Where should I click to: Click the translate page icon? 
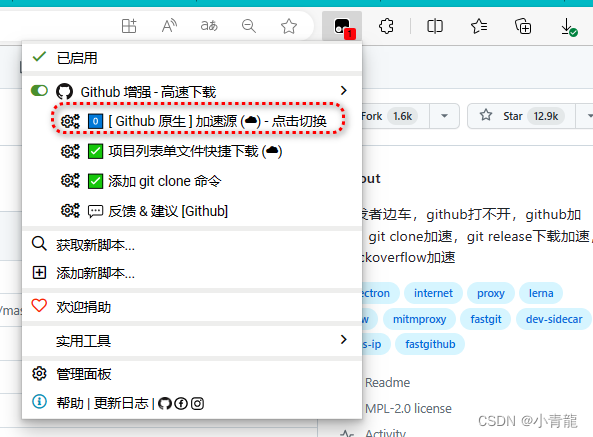[209, 26]
